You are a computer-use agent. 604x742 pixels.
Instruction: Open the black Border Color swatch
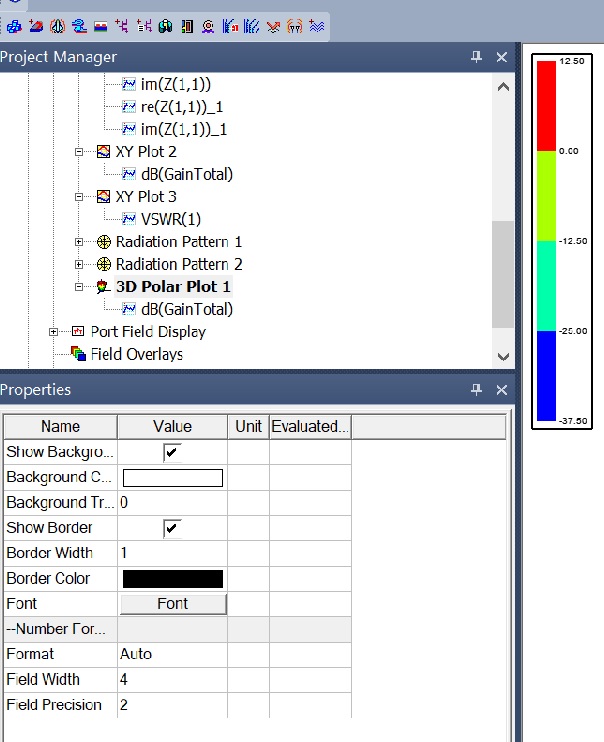[x=173, y=579]
